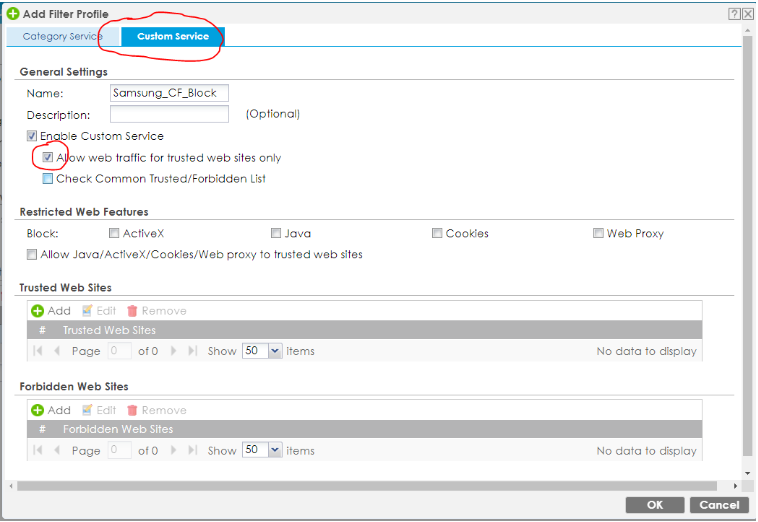The height and width of the screenshot is (522, 758).
Task: Add a new forbidden web site
Action: 51,410
